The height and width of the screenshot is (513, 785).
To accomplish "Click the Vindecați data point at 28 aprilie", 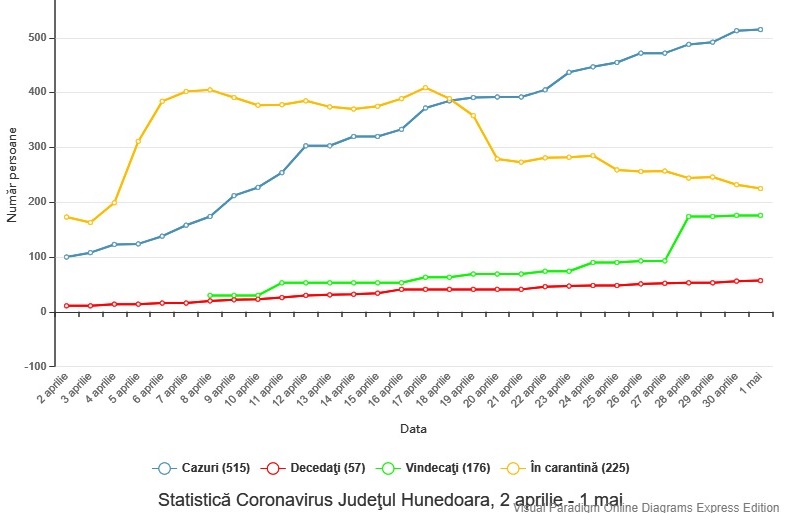I will 689,216.
